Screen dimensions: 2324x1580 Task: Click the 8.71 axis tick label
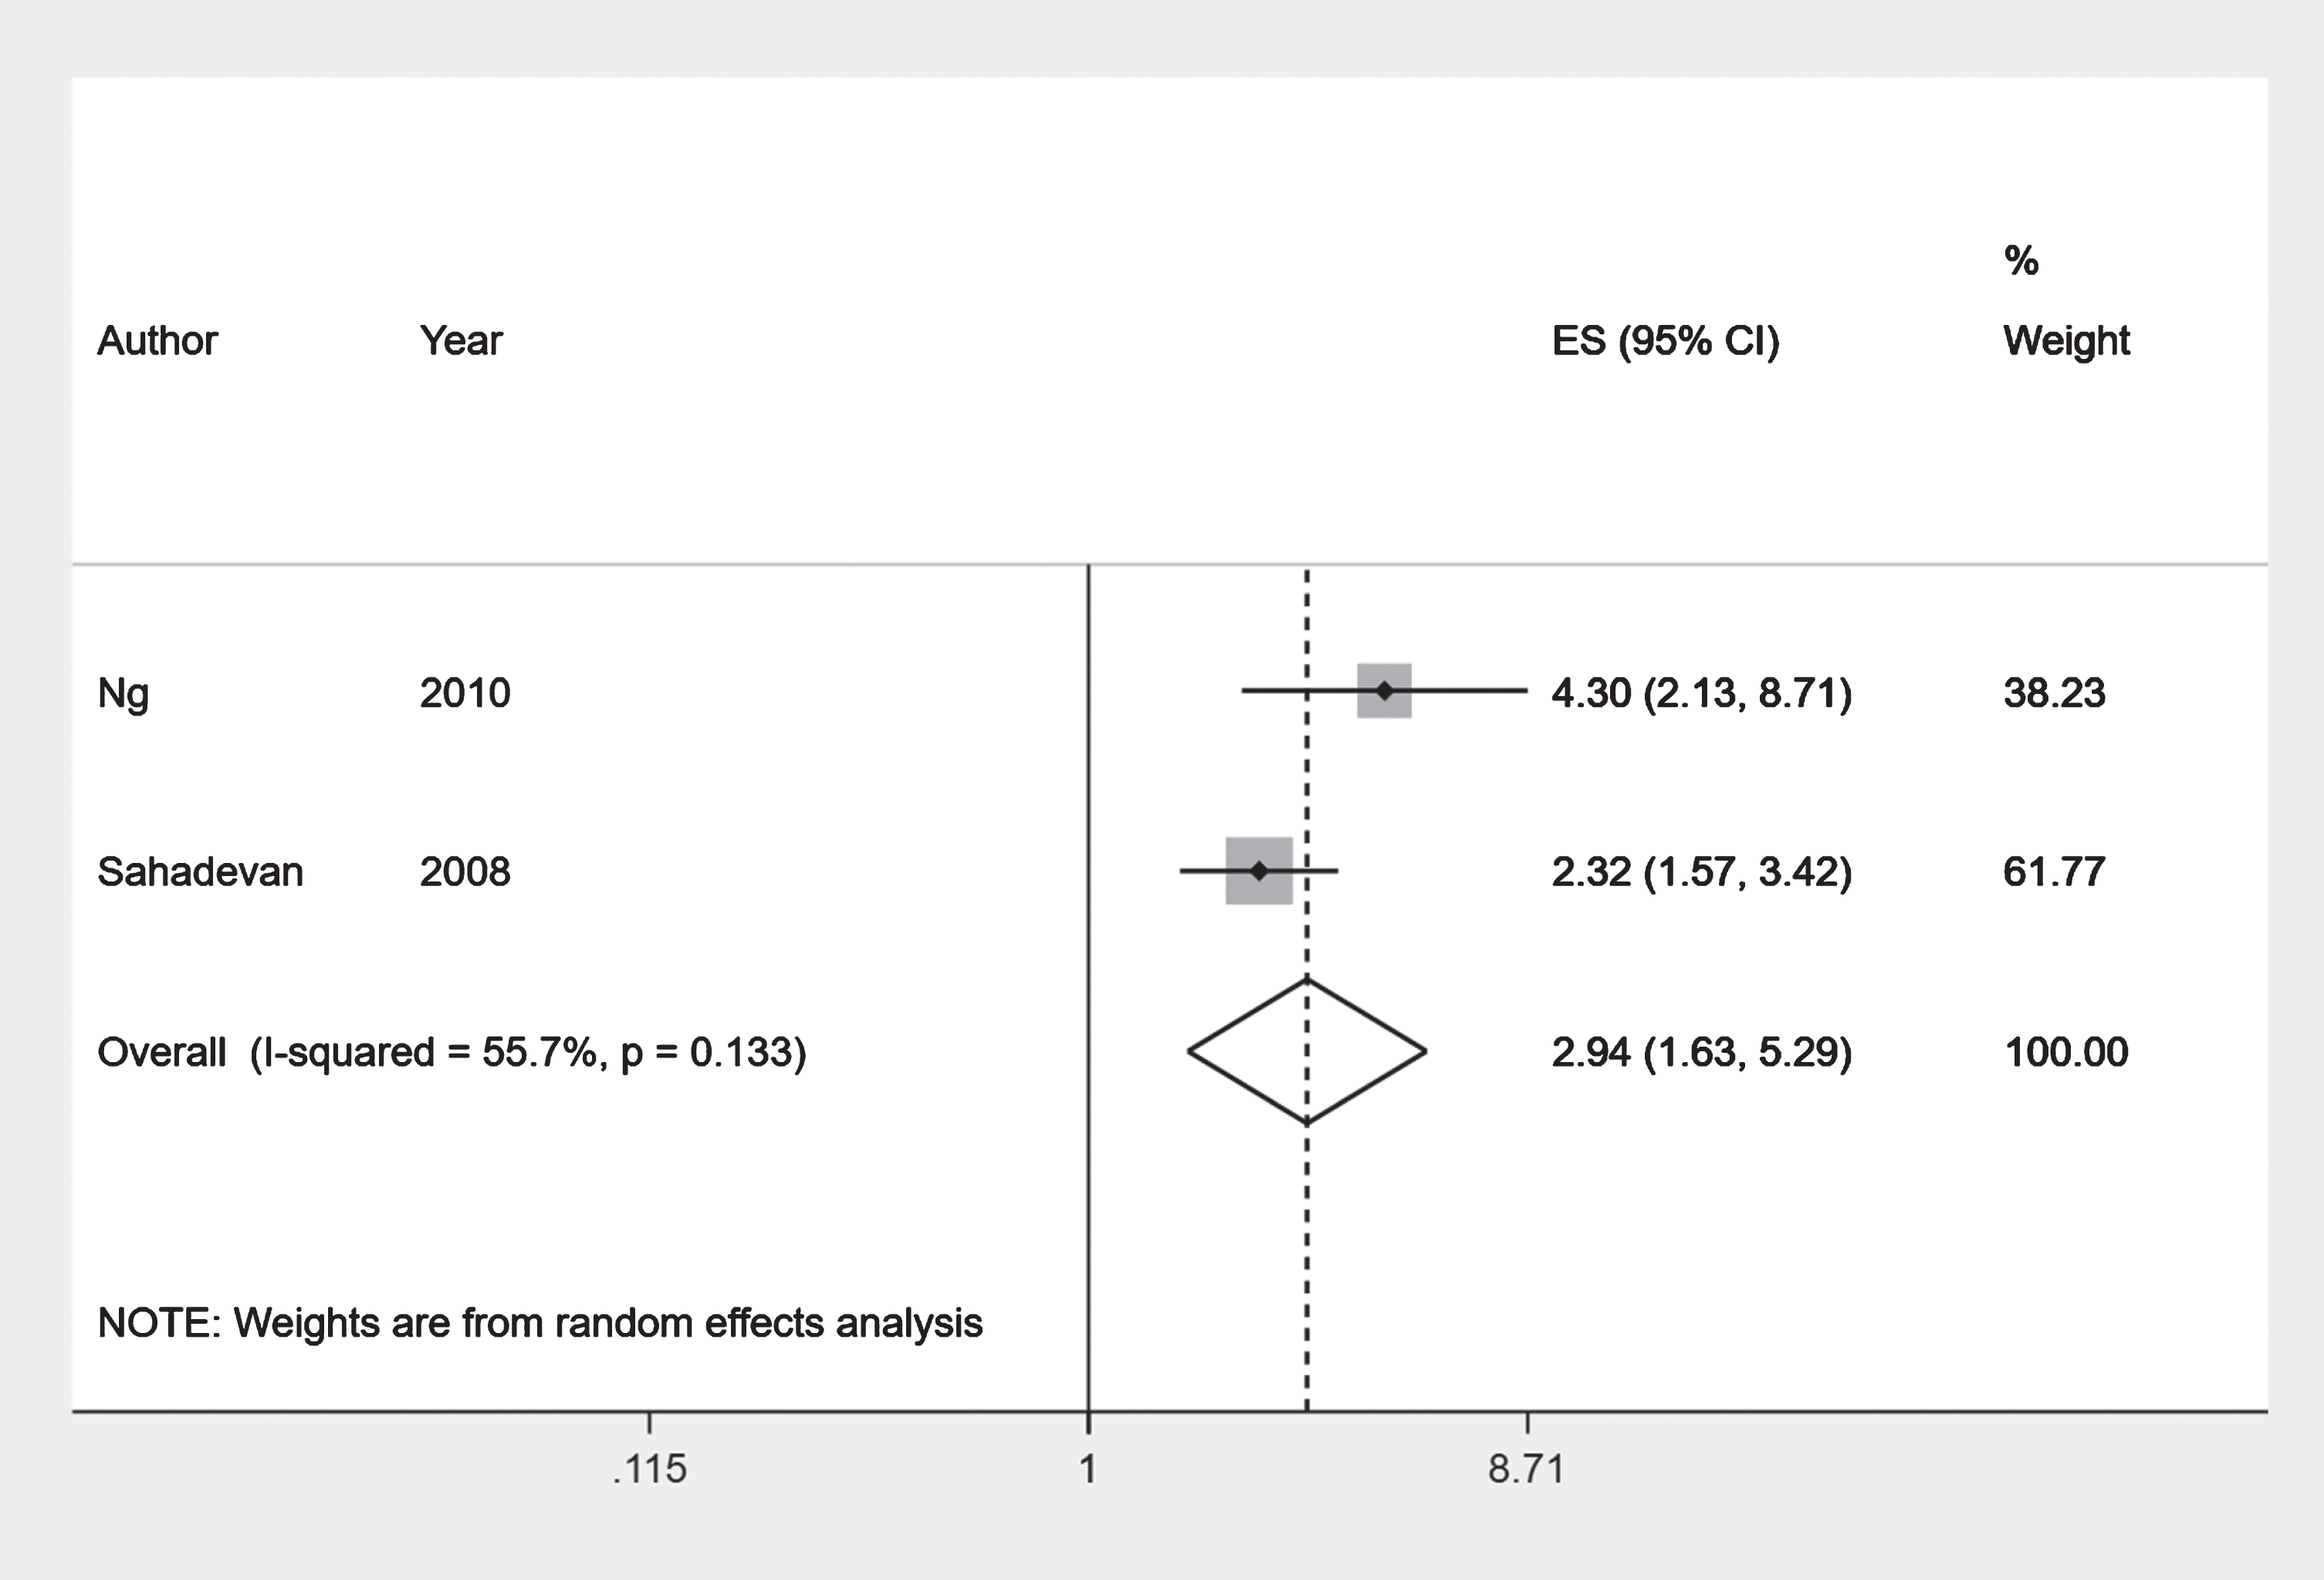pos(1526,1469)
